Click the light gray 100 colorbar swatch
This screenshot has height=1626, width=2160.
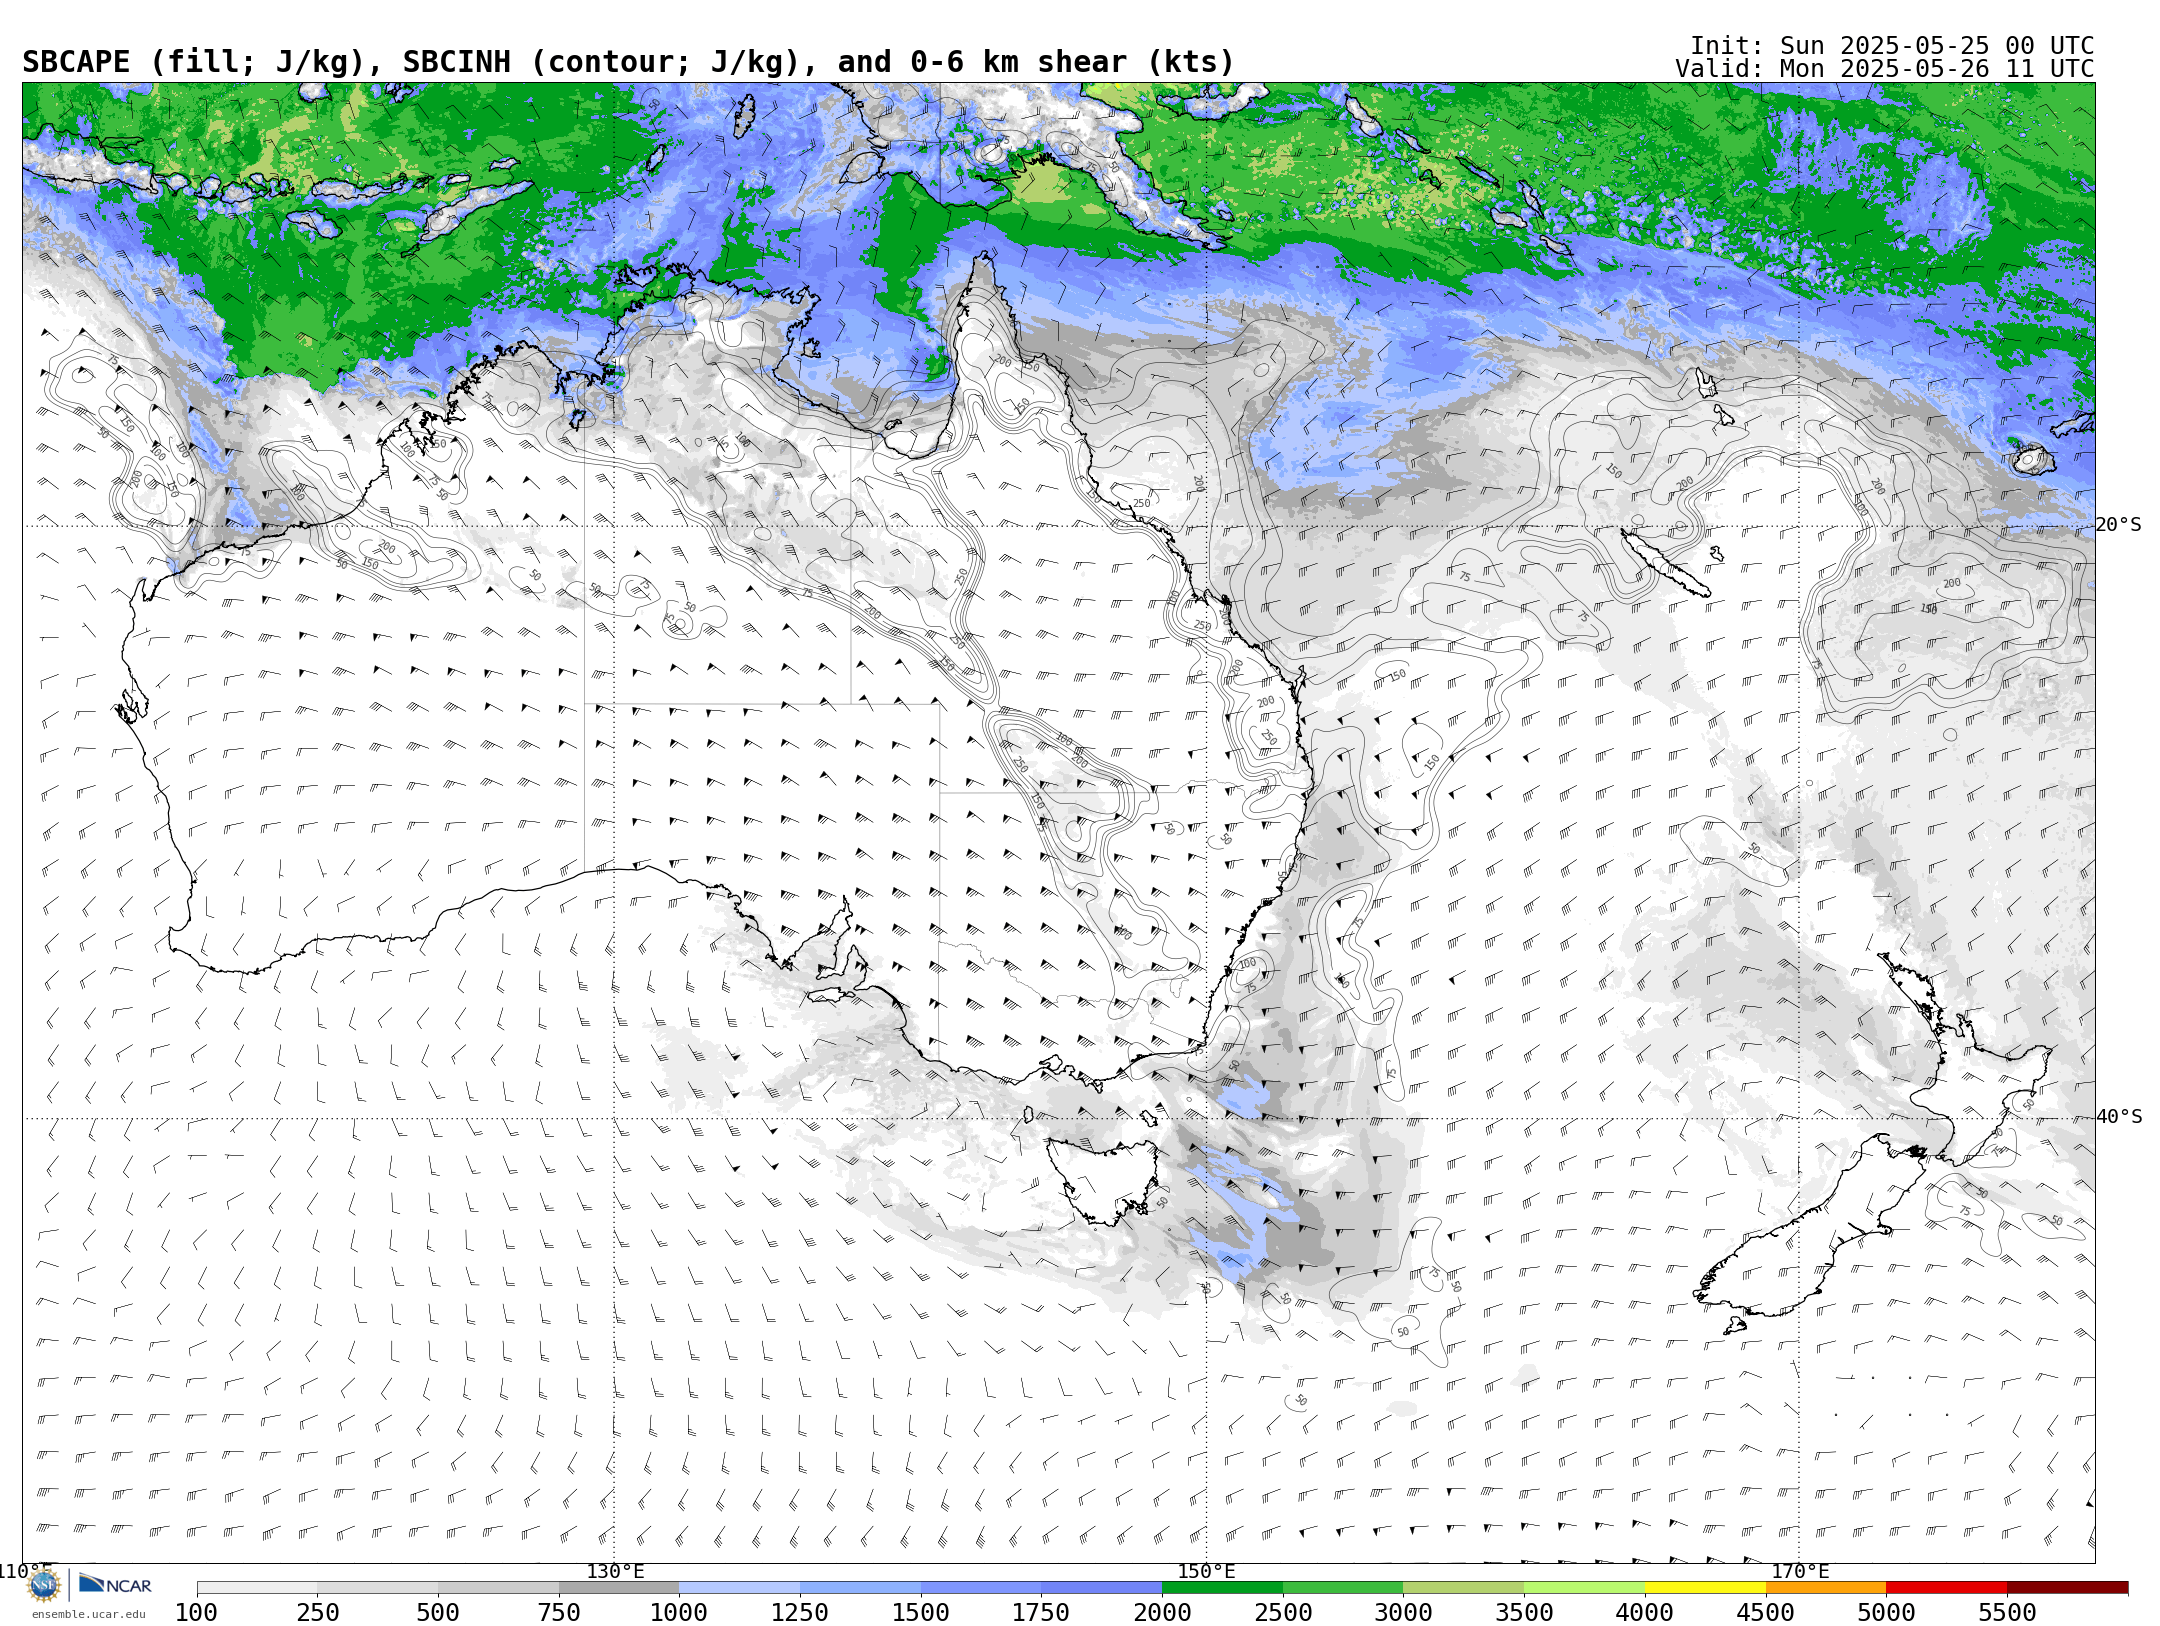coord(257,1588)
